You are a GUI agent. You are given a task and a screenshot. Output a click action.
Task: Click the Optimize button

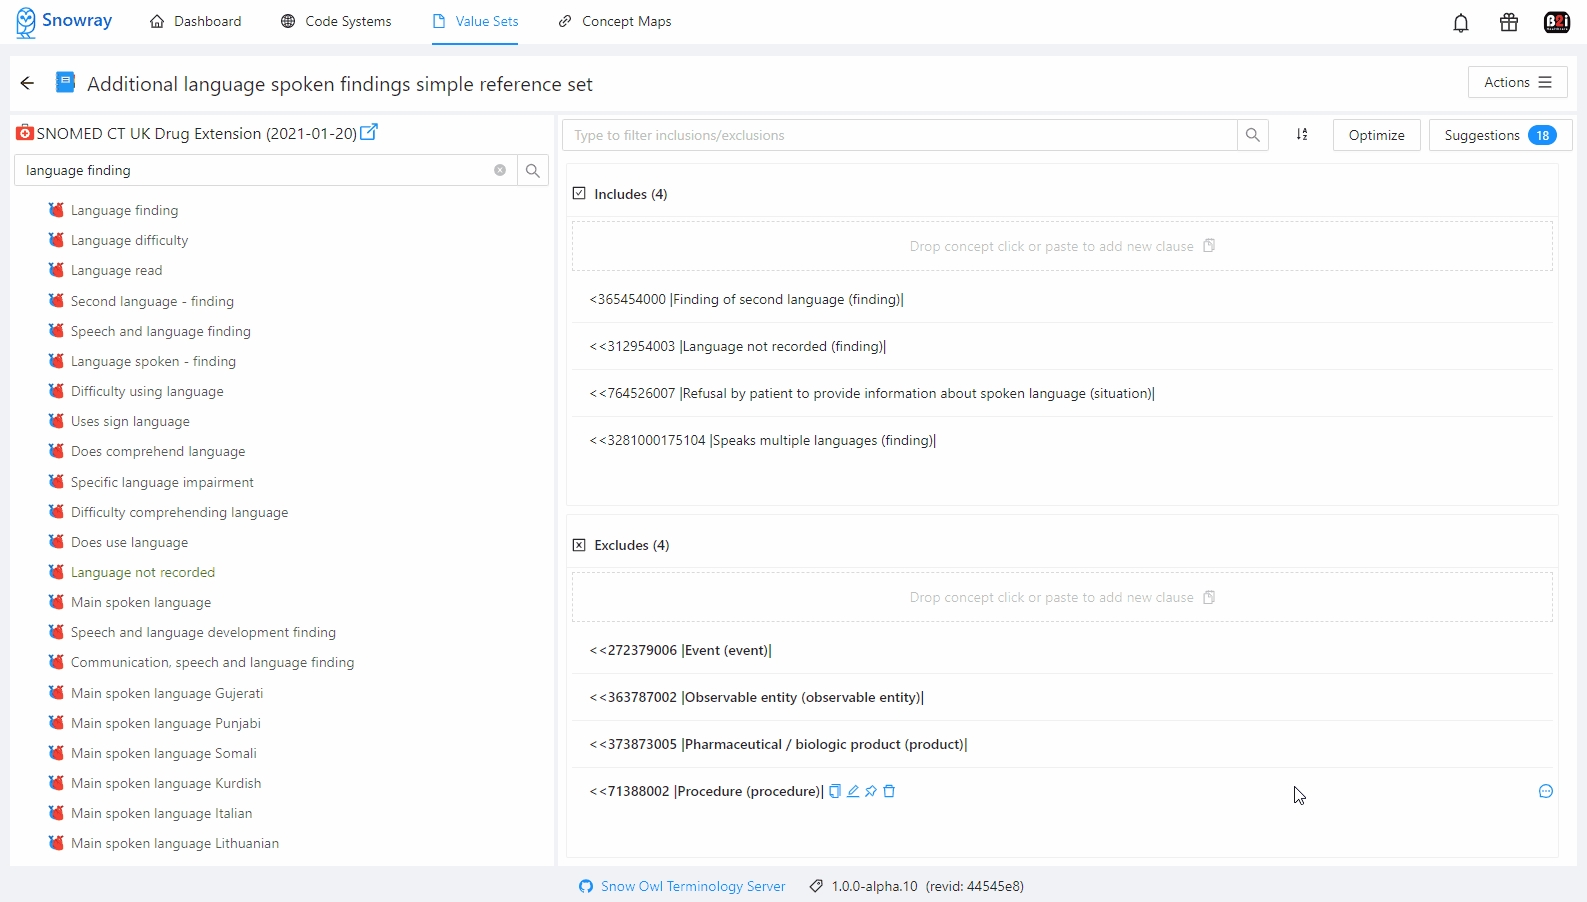pyautogui.click(x=1376, y=135)
